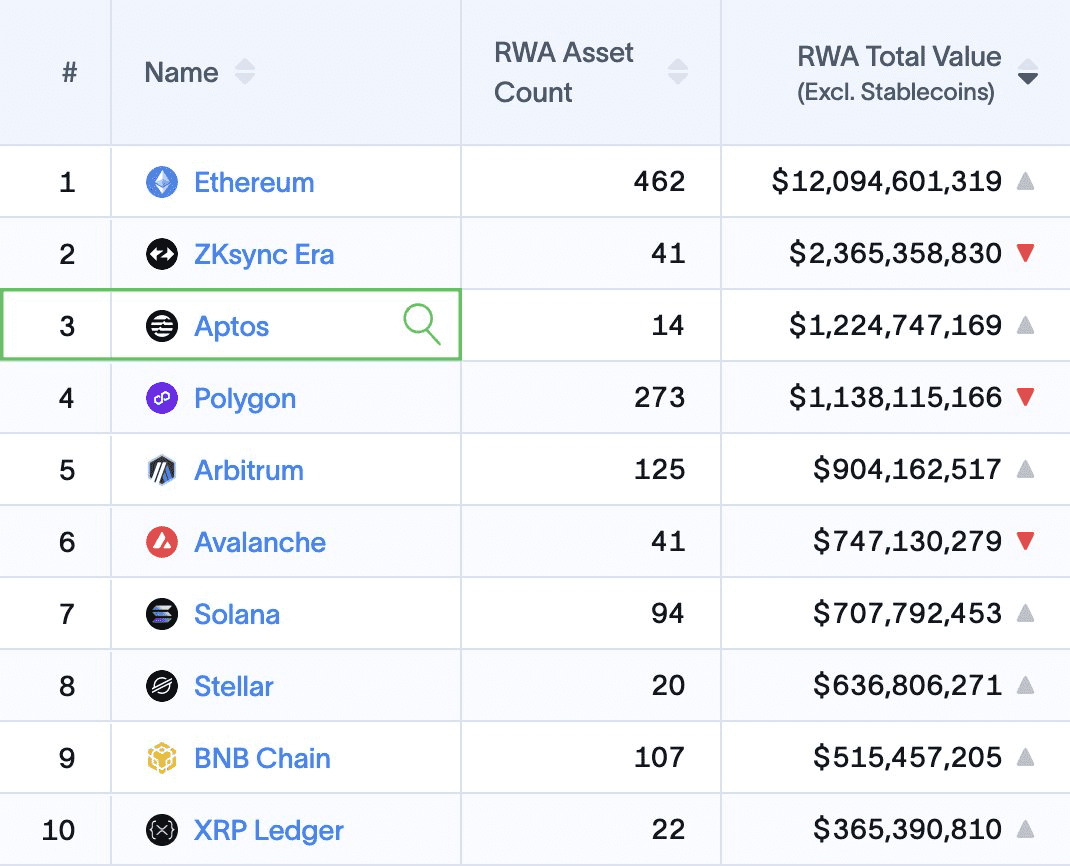Click the Avalanche red logo icon
This screenshot has width=1070, height=866.
162,542
